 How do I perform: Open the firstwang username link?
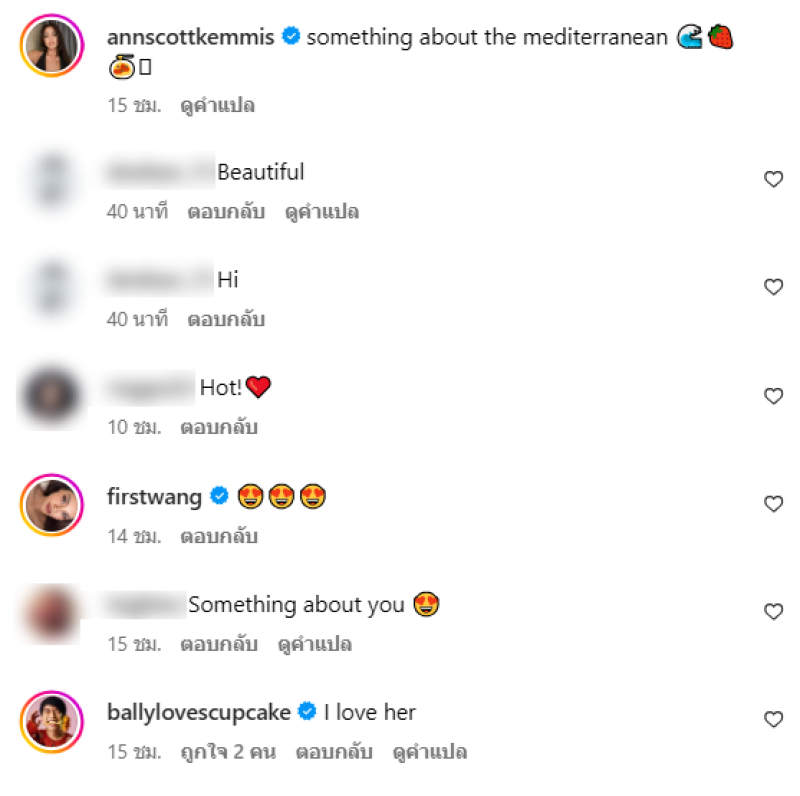click(154, 497)
